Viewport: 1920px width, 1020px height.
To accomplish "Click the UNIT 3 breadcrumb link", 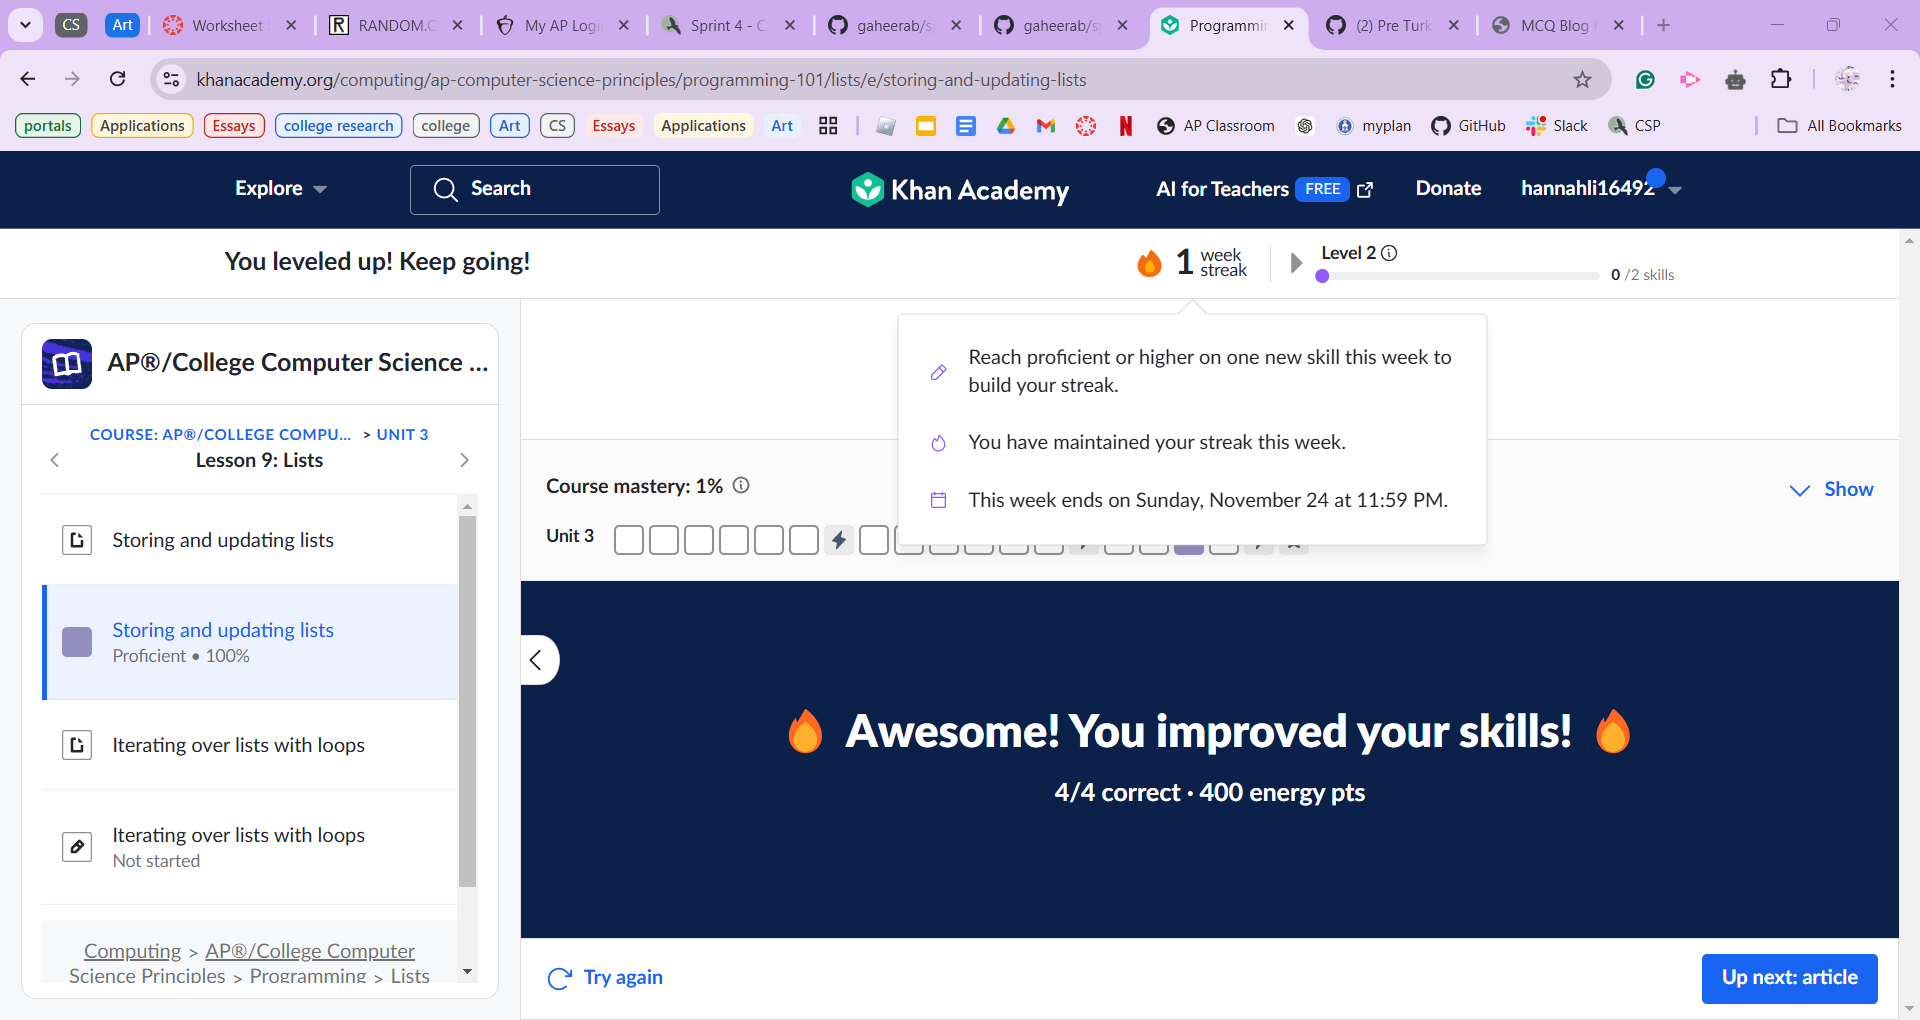I will pyautogui.click(x=402, y=434).
